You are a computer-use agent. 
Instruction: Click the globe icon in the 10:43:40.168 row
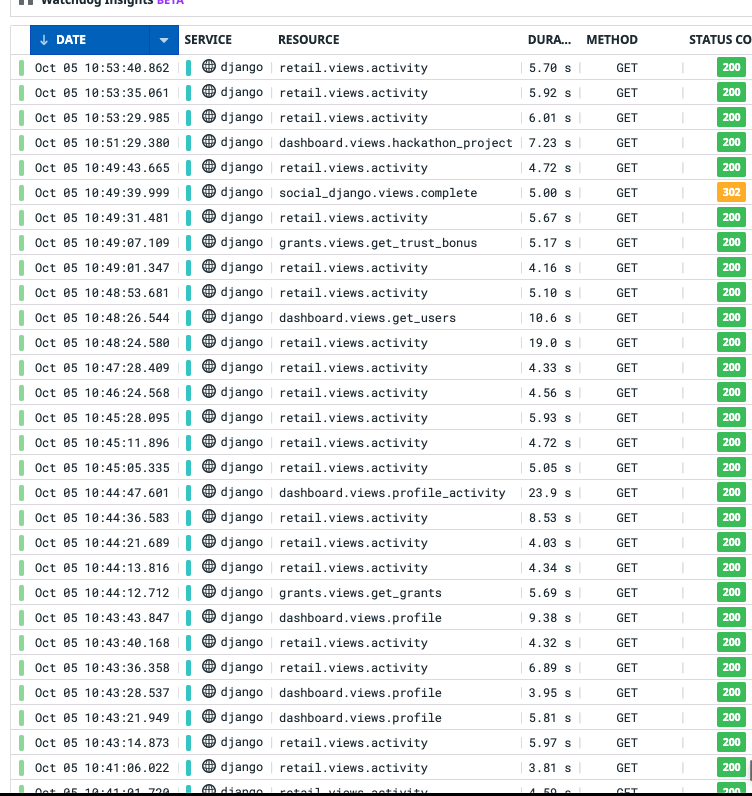click(209, 642)
